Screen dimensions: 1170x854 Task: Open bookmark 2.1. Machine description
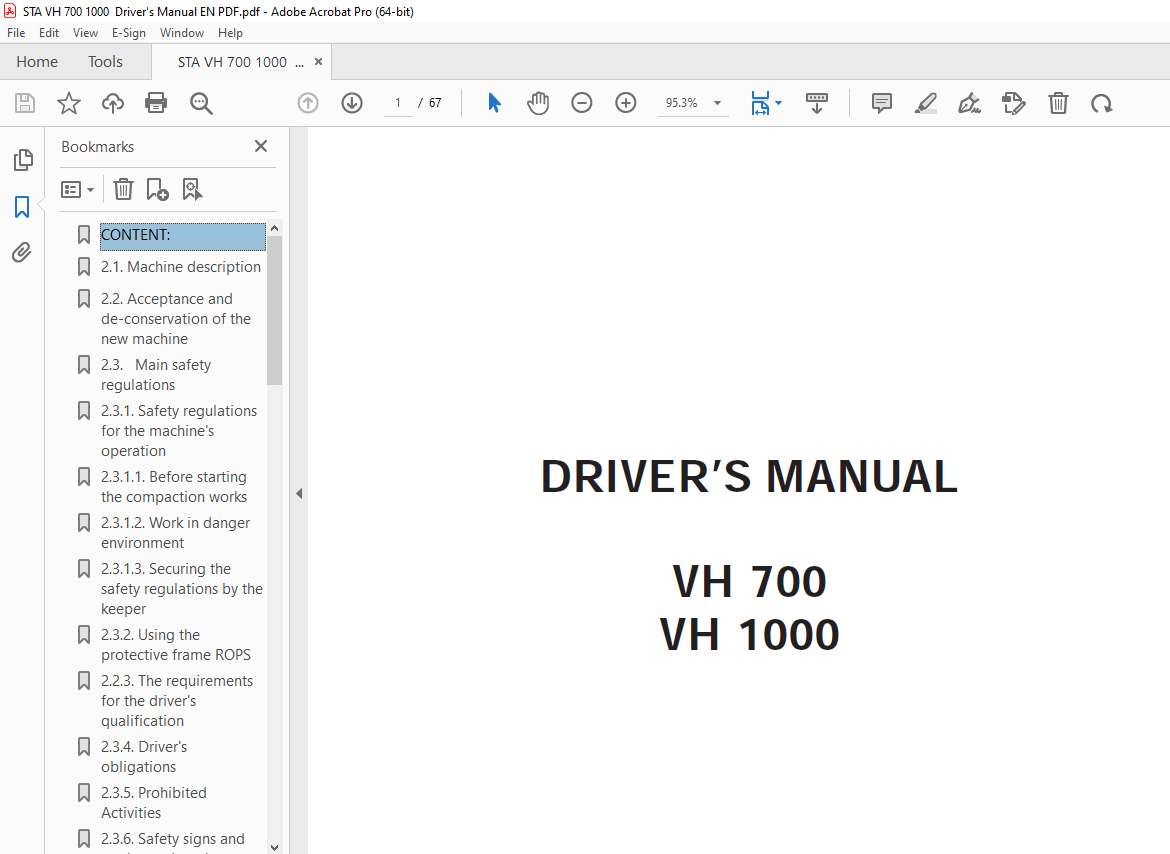point(181,267)
